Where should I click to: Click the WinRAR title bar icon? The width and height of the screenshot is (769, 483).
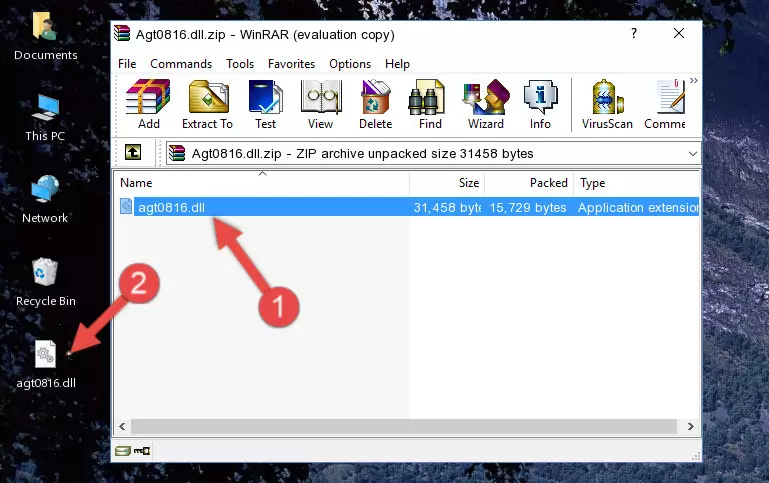pyautogui.click(x=122, y=33)
